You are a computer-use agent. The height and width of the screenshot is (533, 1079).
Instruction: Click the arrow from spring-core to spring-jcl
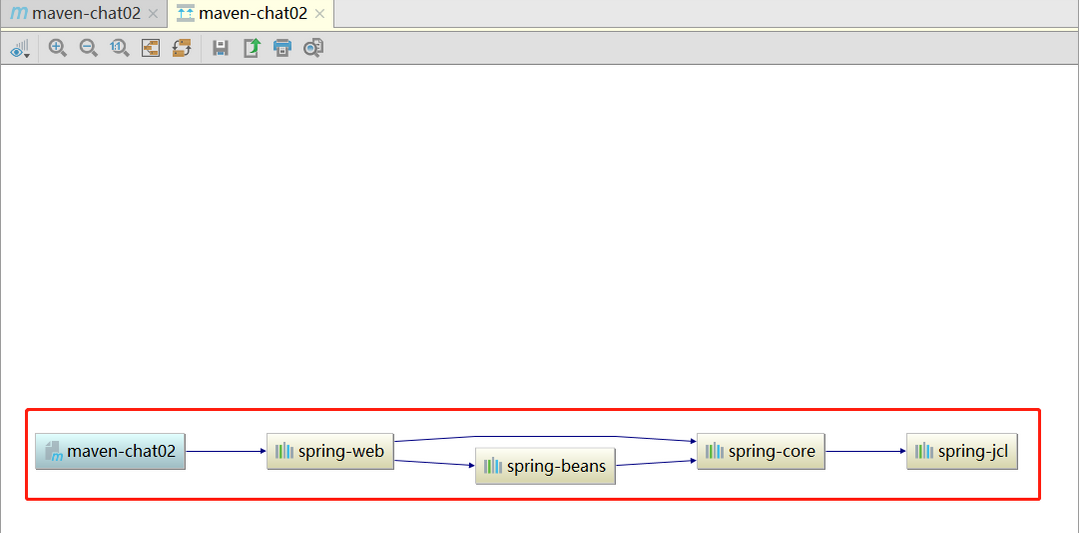[x=865, y=451]
